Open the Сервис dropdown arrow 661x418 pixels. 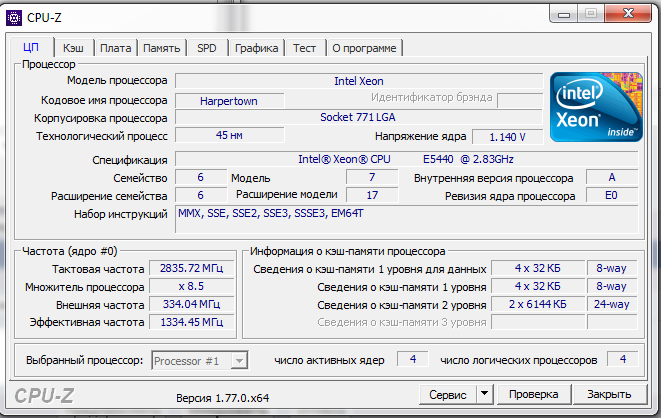(x=484, y=394)
